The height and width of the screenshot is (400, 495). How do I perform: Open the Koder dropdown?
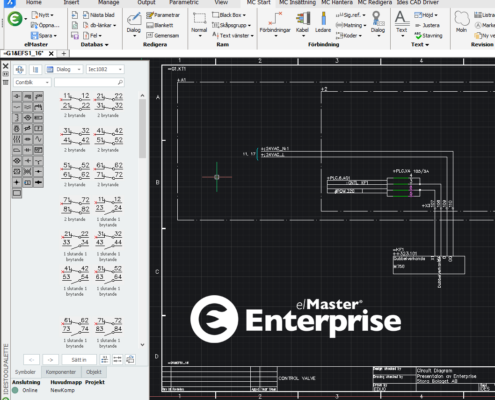click(349, 35)
